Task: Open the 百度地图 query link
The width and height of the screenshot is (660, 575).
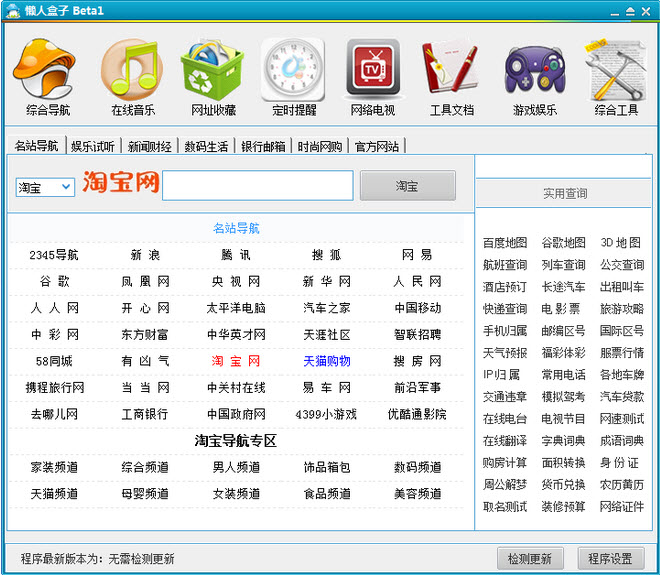Action: [x=505, y=242]
